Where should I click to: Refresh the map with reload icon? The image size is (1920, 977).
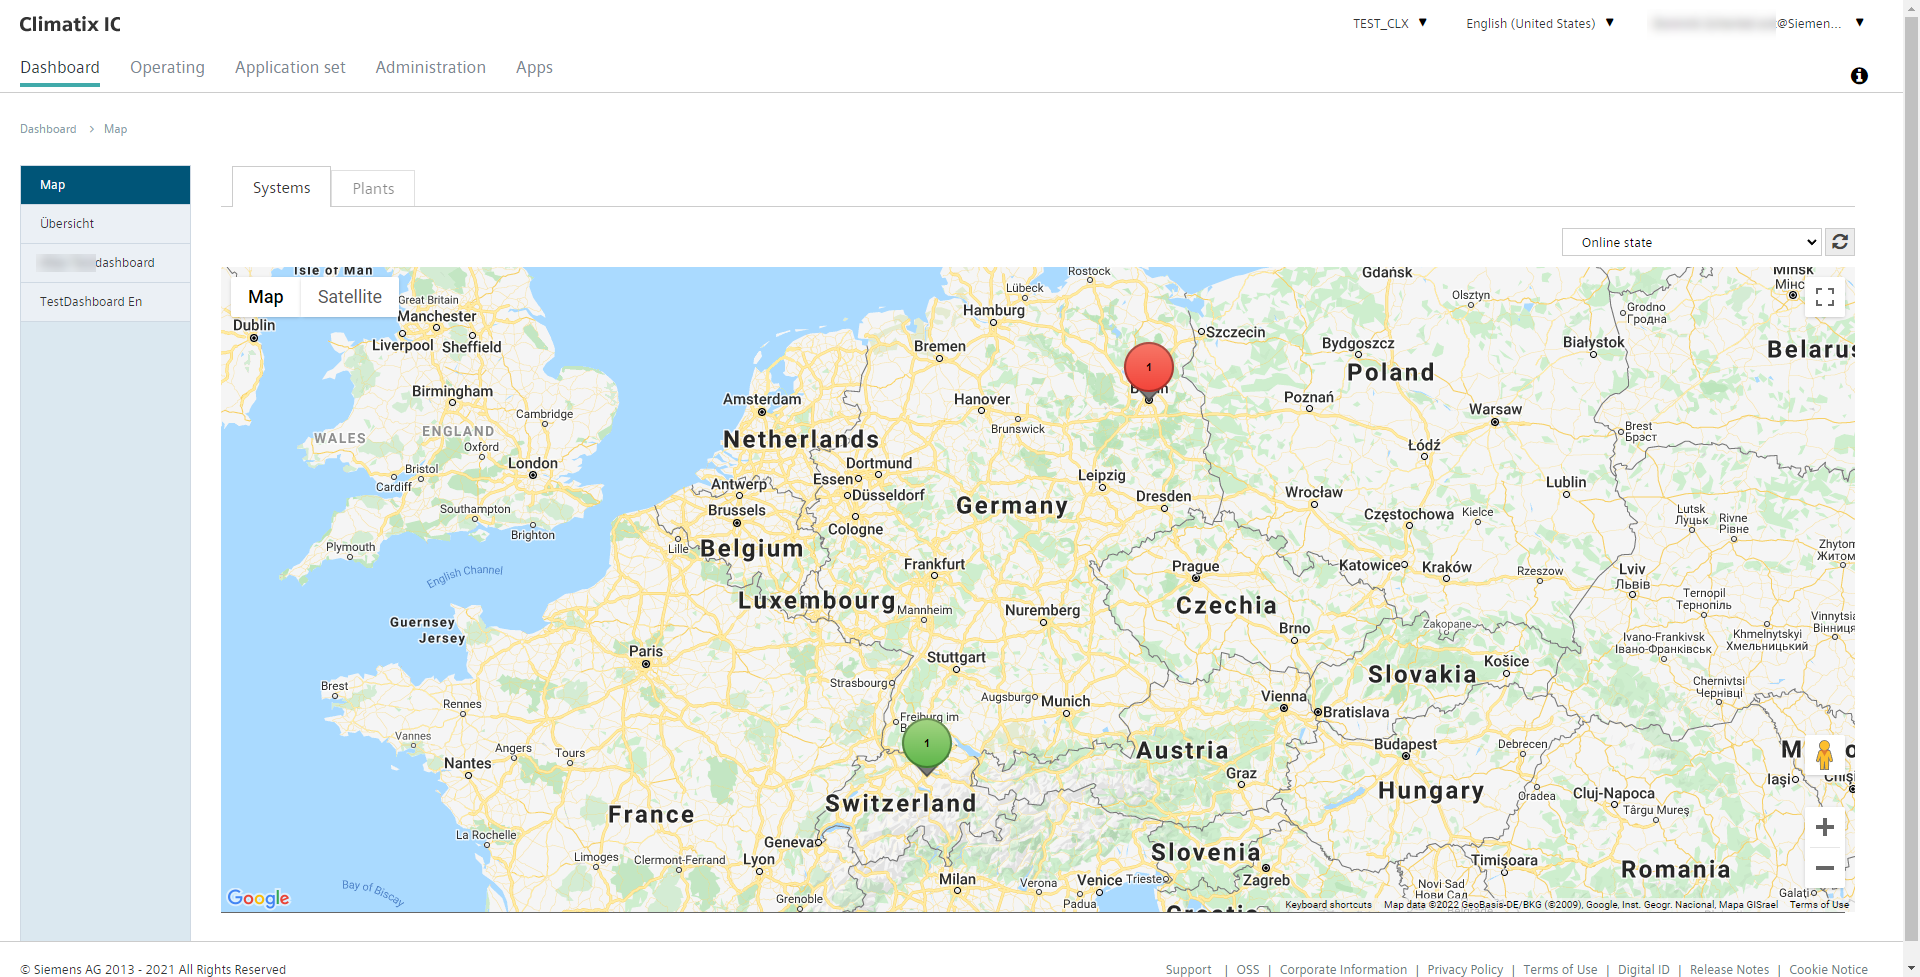[x=1840, y=242]
